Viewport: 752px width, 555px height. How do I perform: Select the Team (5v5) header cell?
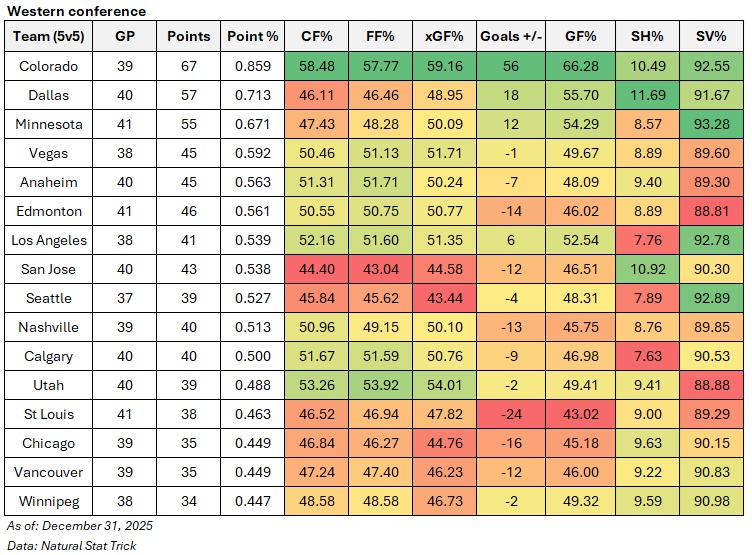[x=46, y=37]
